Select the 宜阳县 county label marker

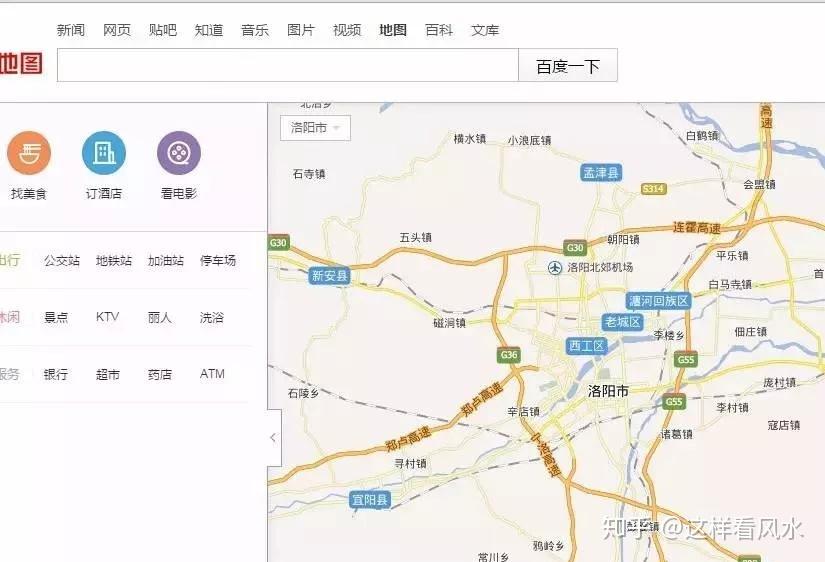370,499
